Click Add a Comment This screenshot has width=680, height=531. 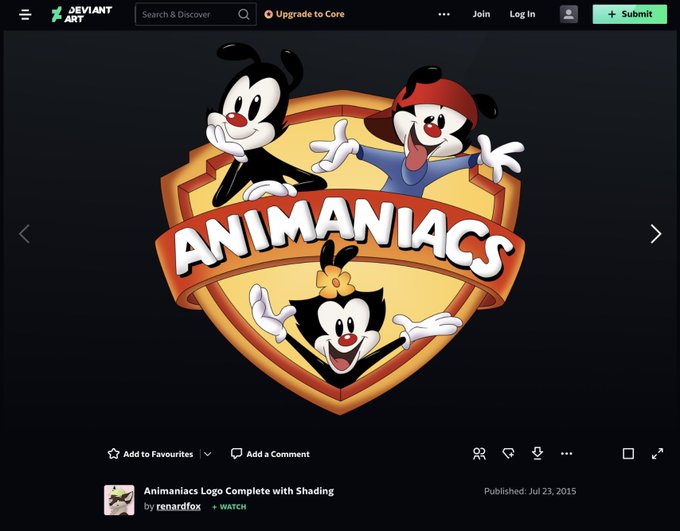pos(270,454)
